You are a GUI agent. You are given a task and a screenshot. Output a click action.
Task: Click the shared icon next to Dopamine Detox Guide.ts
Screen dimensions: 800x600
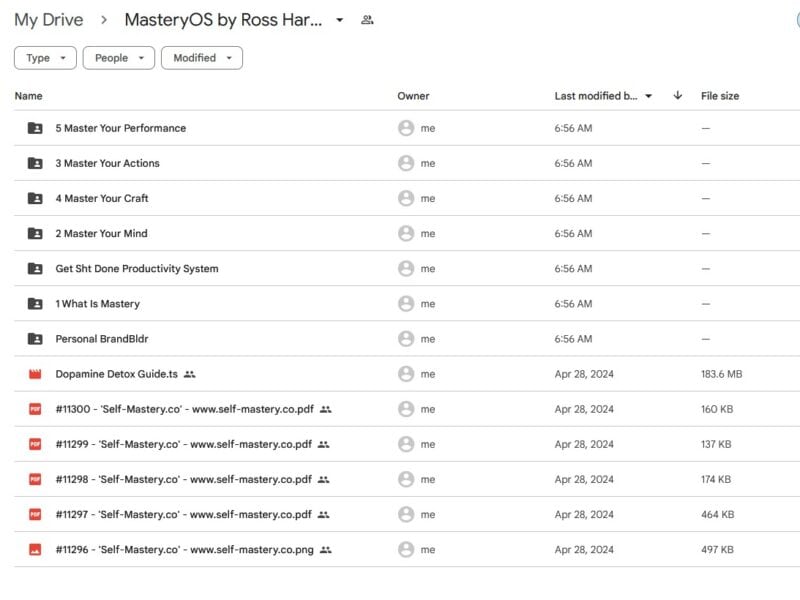pyautogui.click(x=190, y=374)
